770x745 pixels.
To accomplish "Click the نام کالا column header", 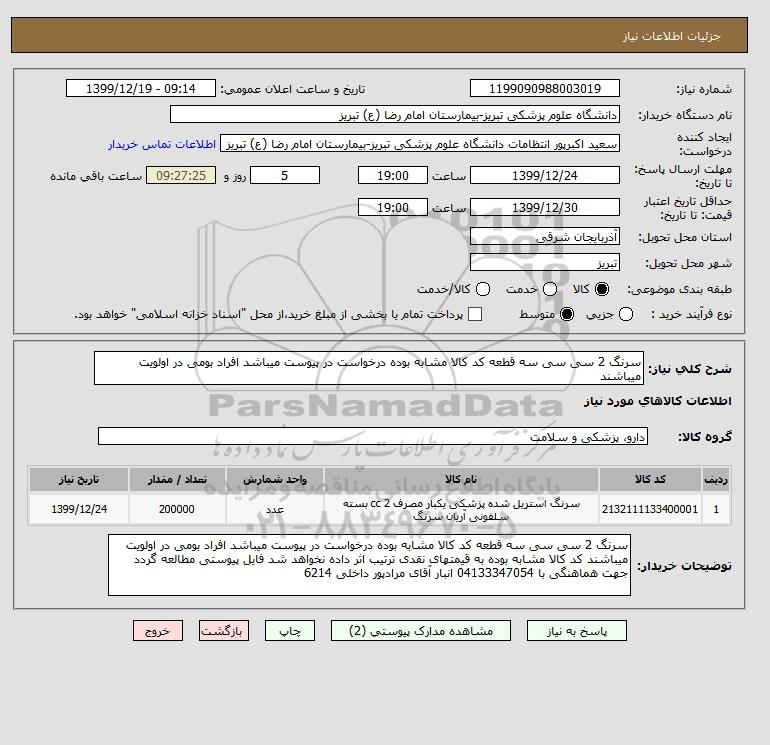I will click(x=461, y=479).
